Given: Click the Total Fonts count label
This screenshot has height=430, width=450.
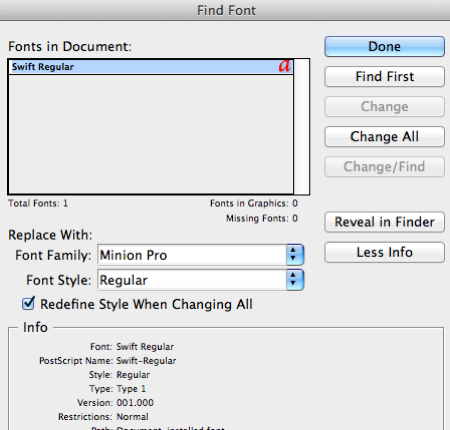Looking at the screenshot, I should coord(38,203).
